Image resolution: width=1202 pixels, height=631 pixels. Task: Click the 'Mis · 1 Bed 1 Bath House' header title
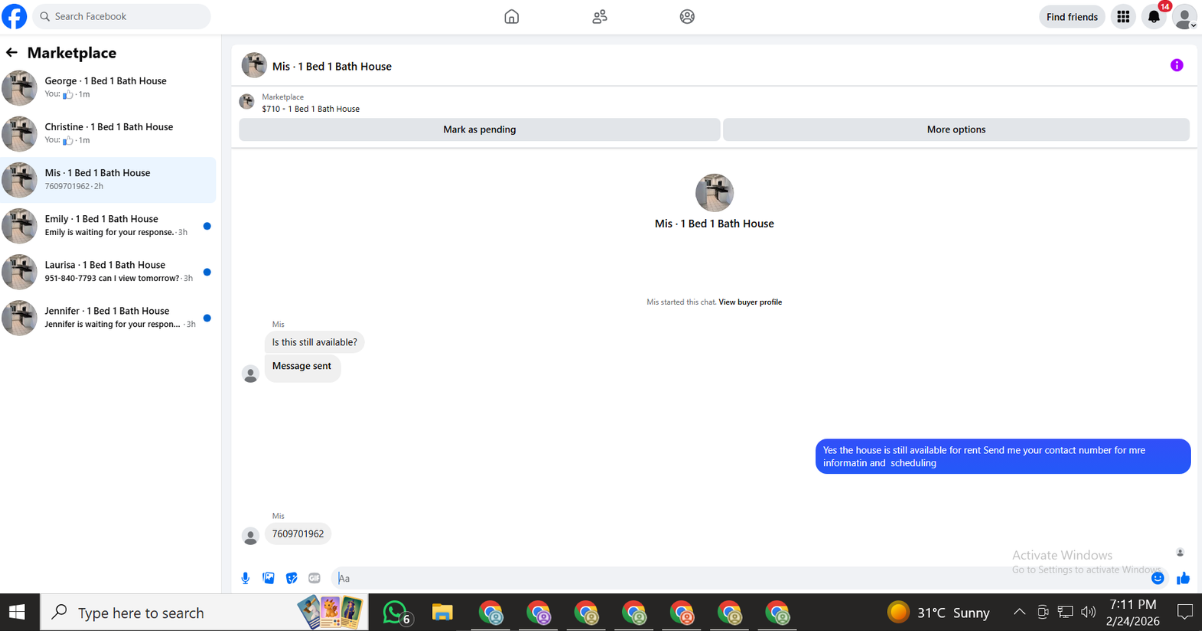click(332, 66)
